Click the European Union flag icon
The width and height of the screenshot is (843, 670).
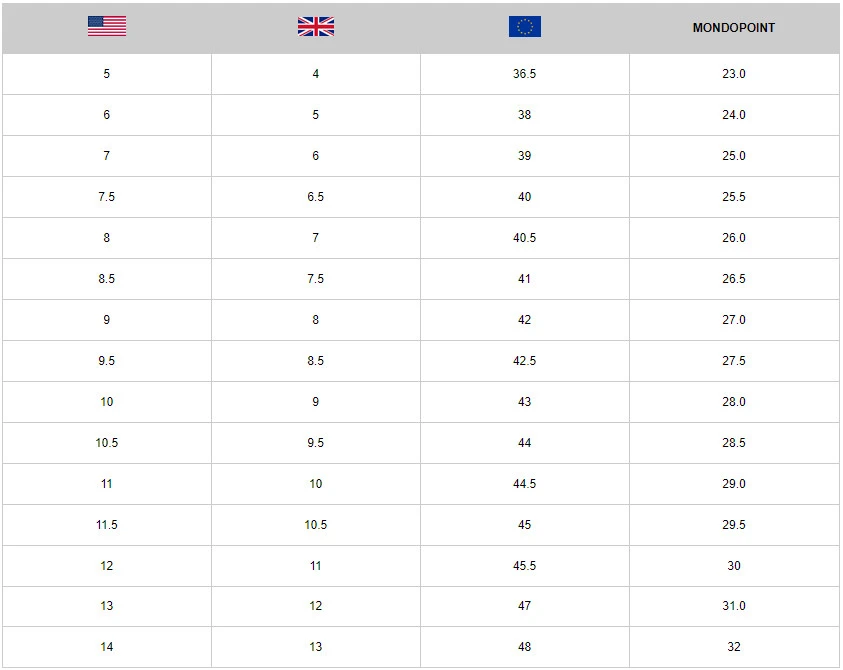coord(525,27)
